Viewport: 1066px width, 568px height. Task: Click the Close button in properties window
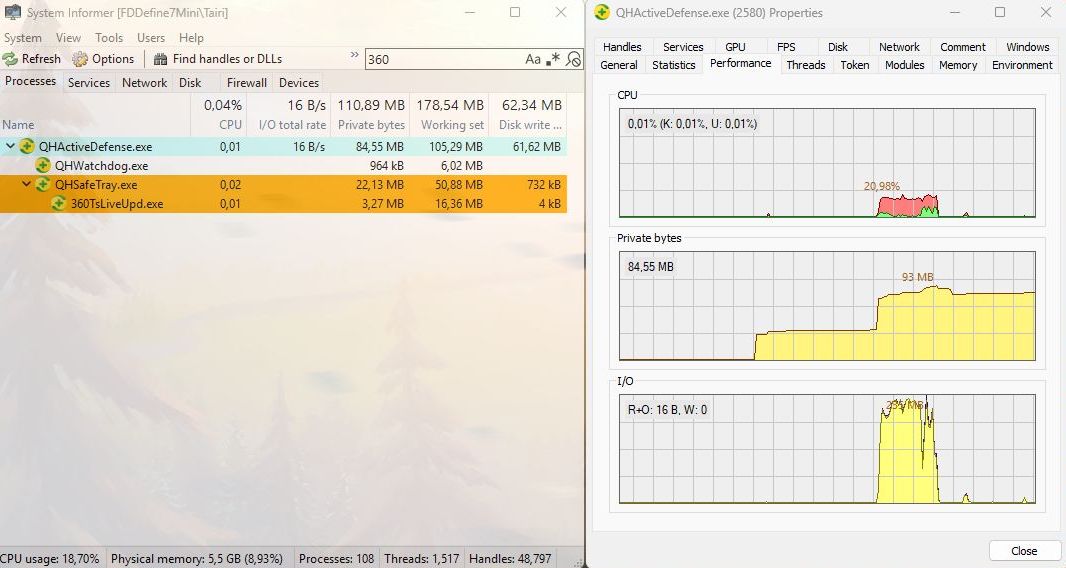pos(1024,551)
